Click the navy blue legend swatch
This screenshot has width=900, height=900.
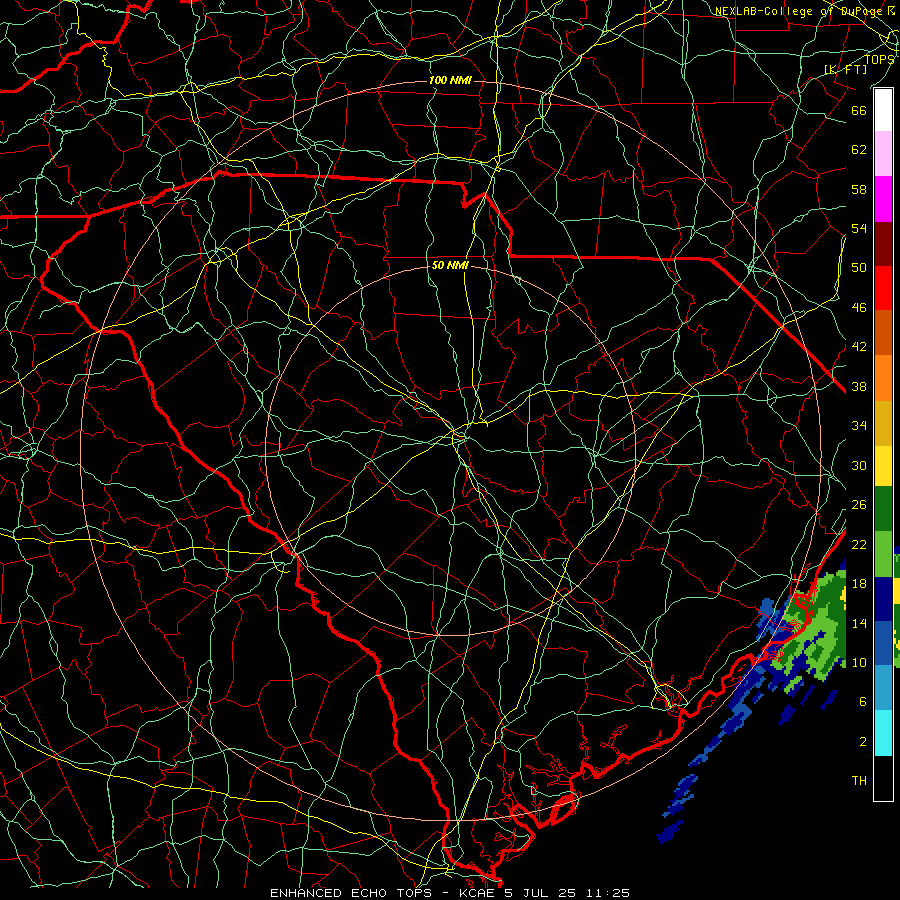pyautogui.click(x=883, y=599)
